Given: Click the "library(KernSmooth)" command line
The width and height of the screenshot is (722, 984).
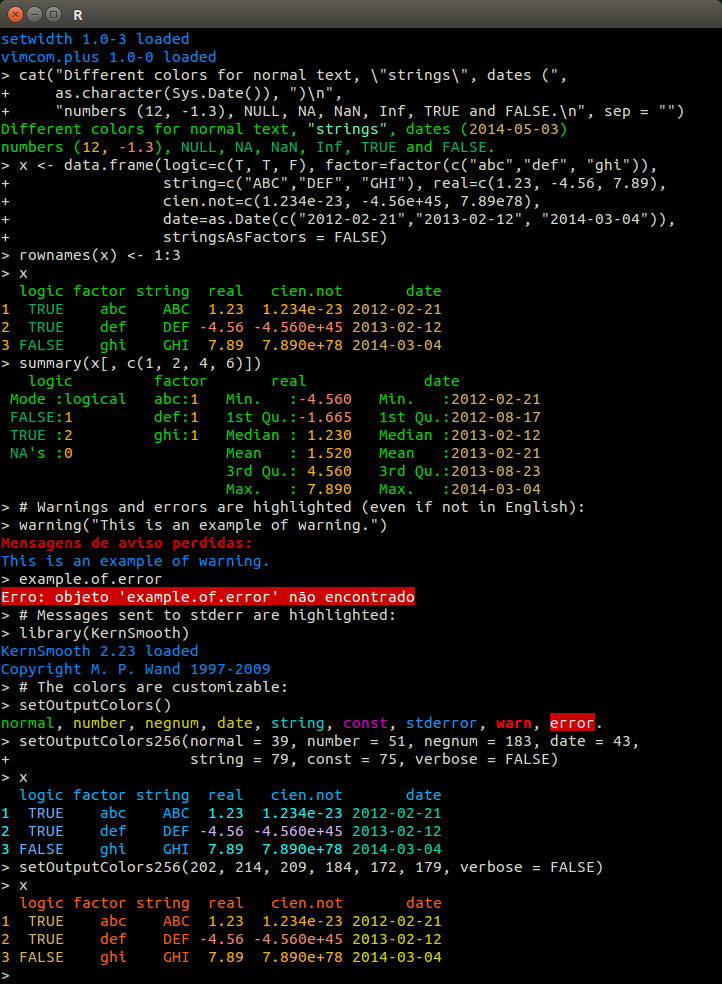Looking at the screenshot, I should [104, 633].
